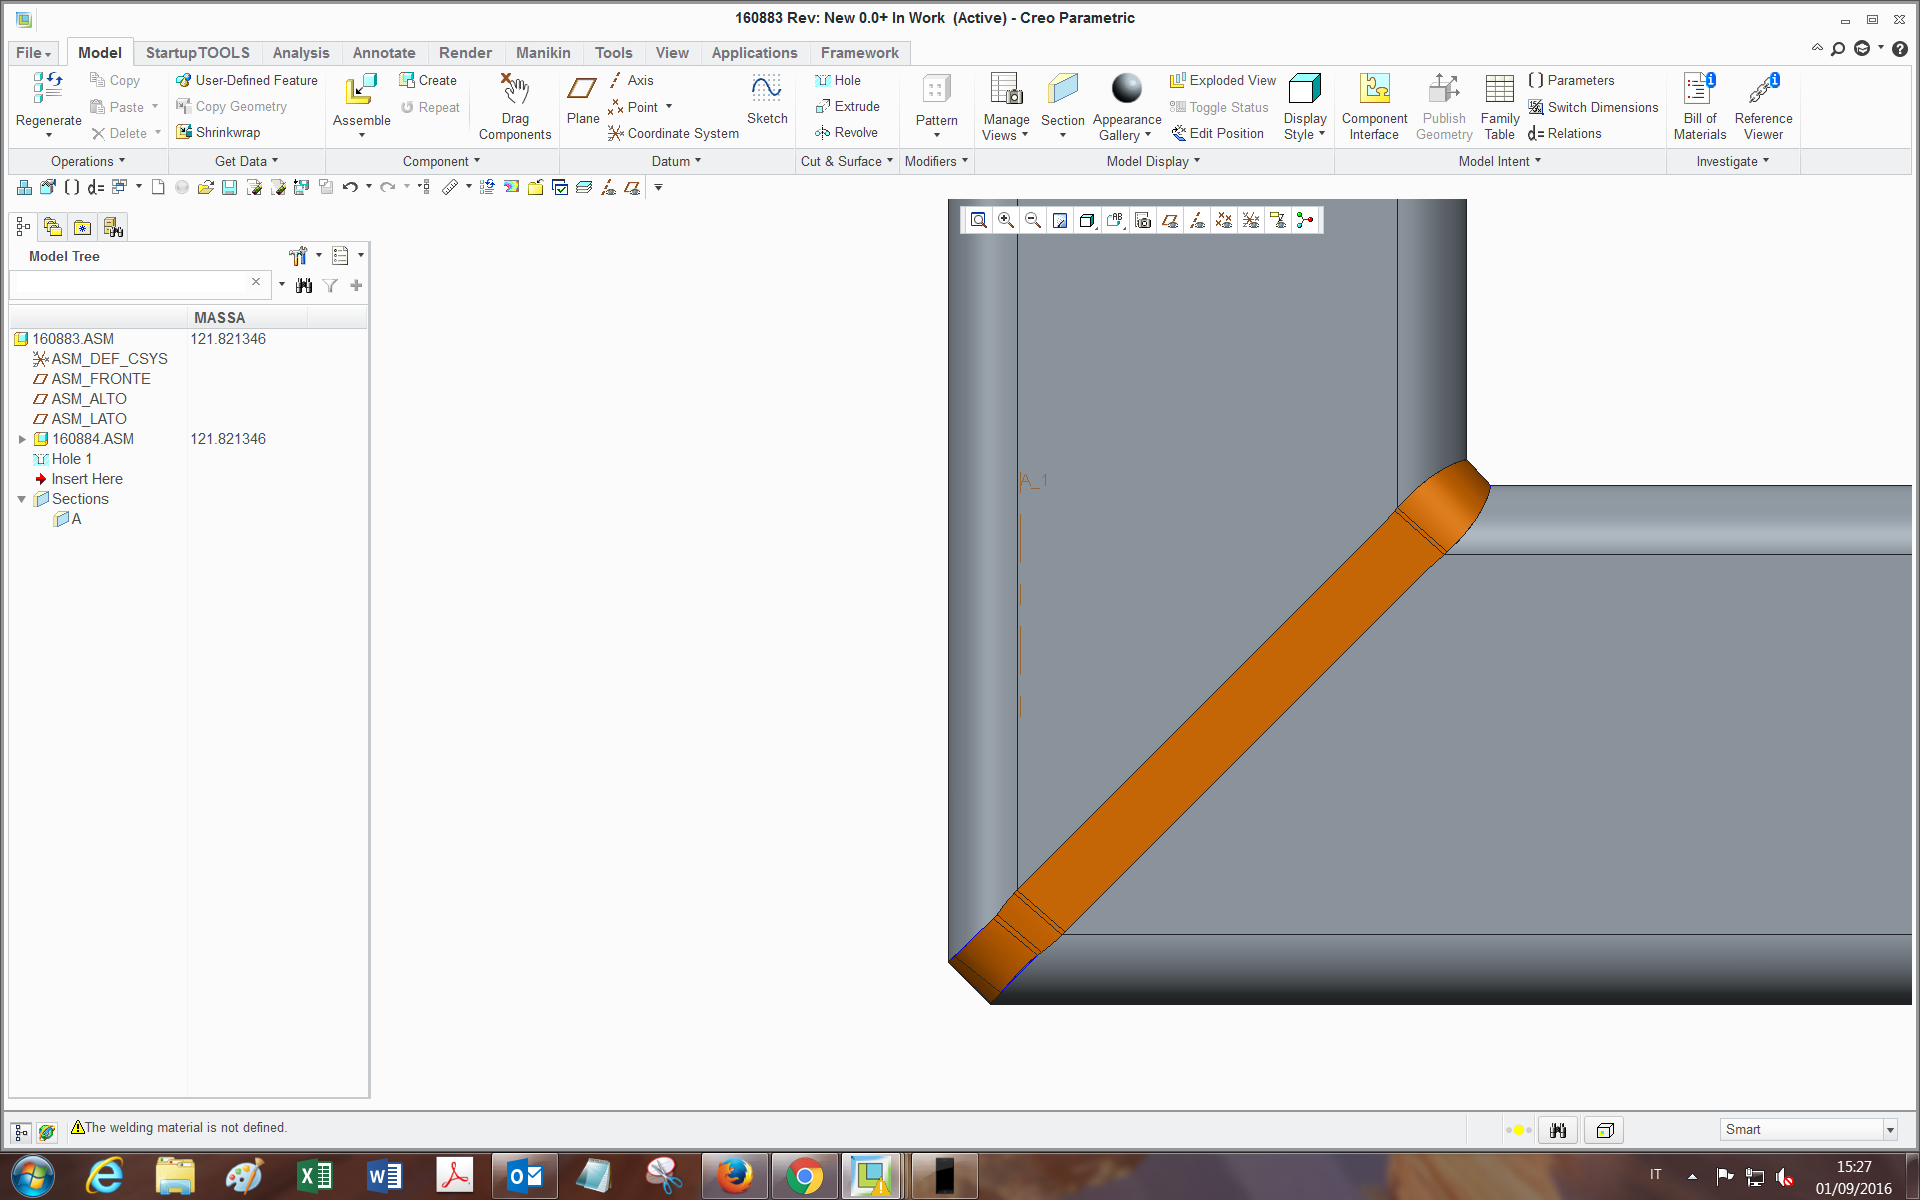
Task: Open Firefox from the Windows taskbar
Action: coord(735,1176)
